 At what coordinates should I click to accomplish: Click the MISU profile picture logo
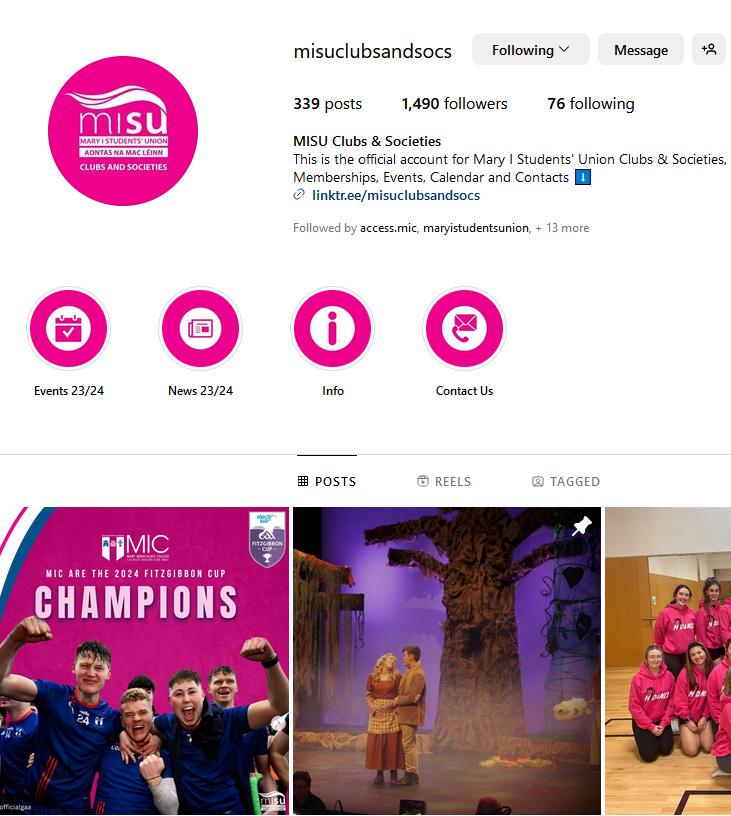click(x=123, y=131)
